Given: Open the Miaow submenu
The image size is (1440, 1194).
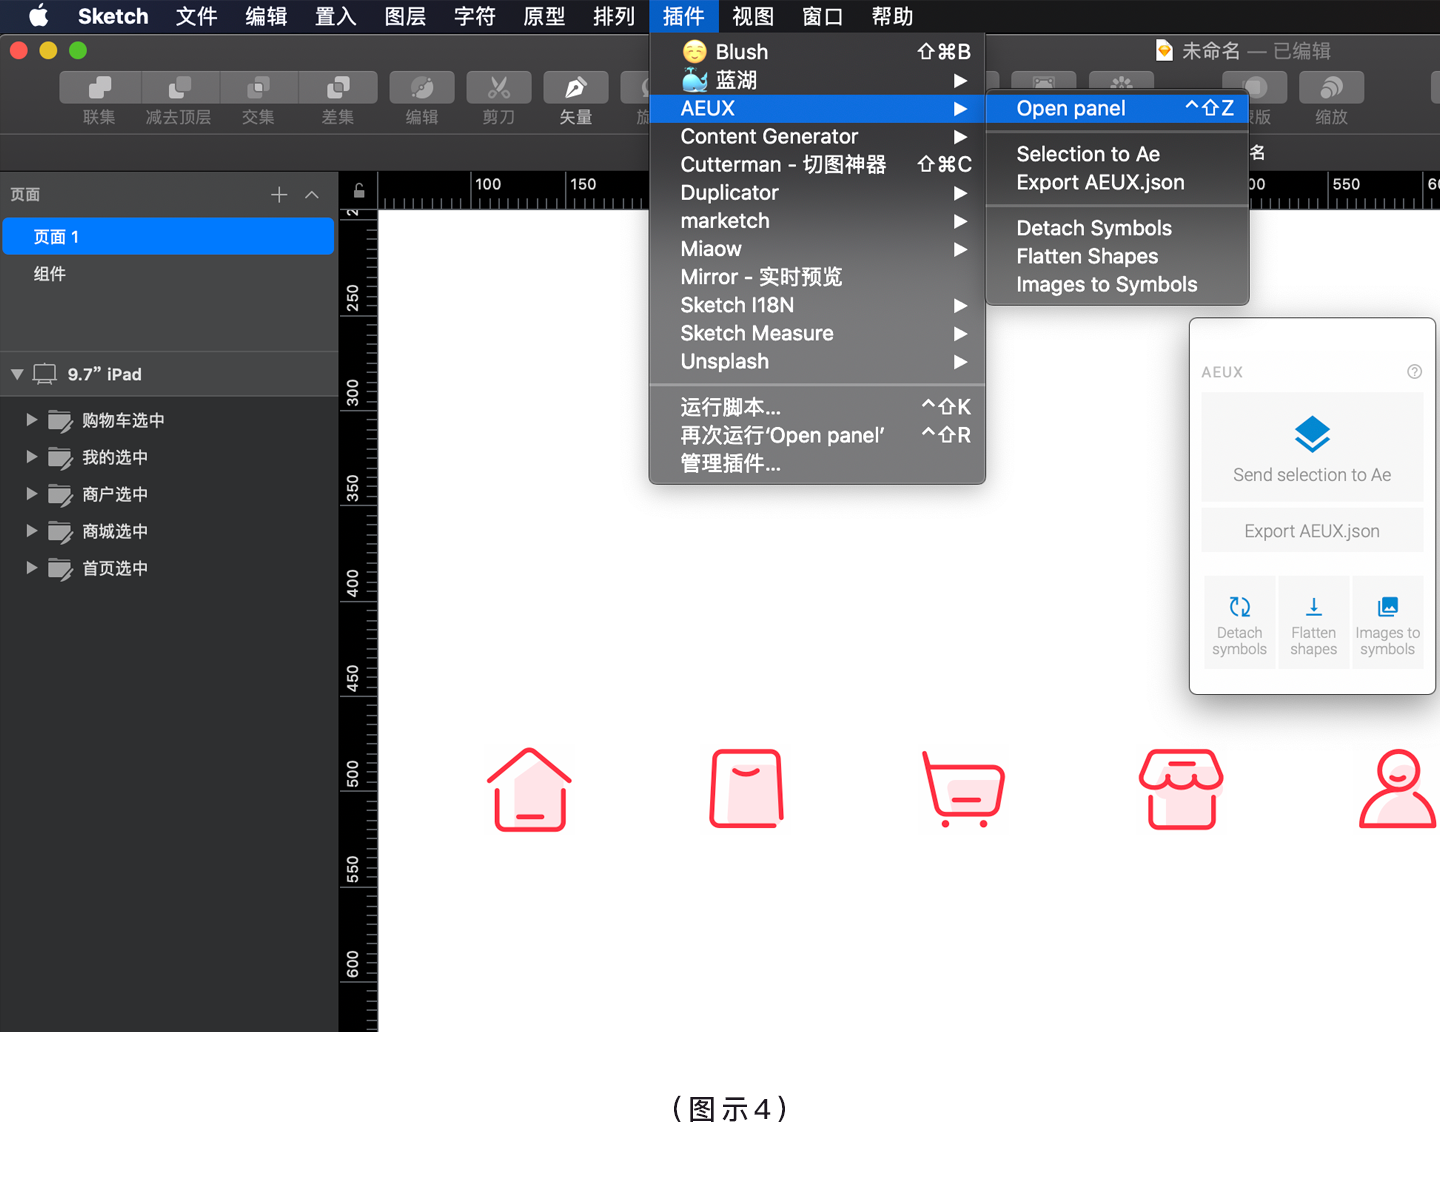Looking at the screenshot, I should coord(817,248).
